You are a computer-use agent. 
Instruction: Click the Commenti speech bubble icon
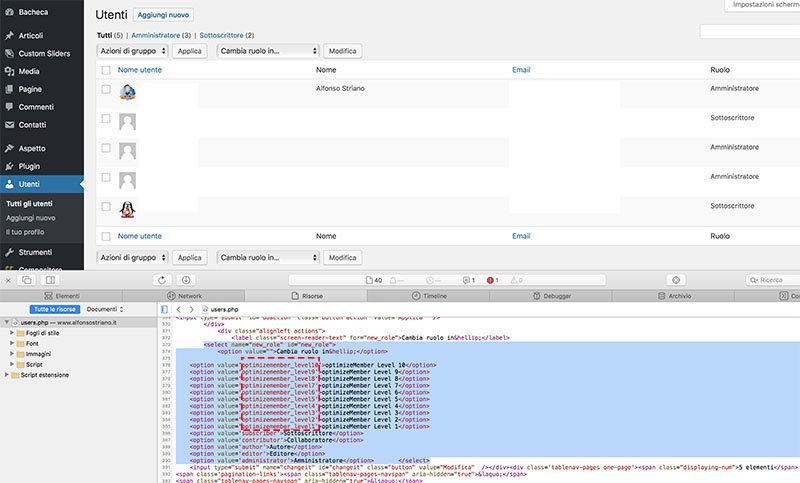[9, 107]
